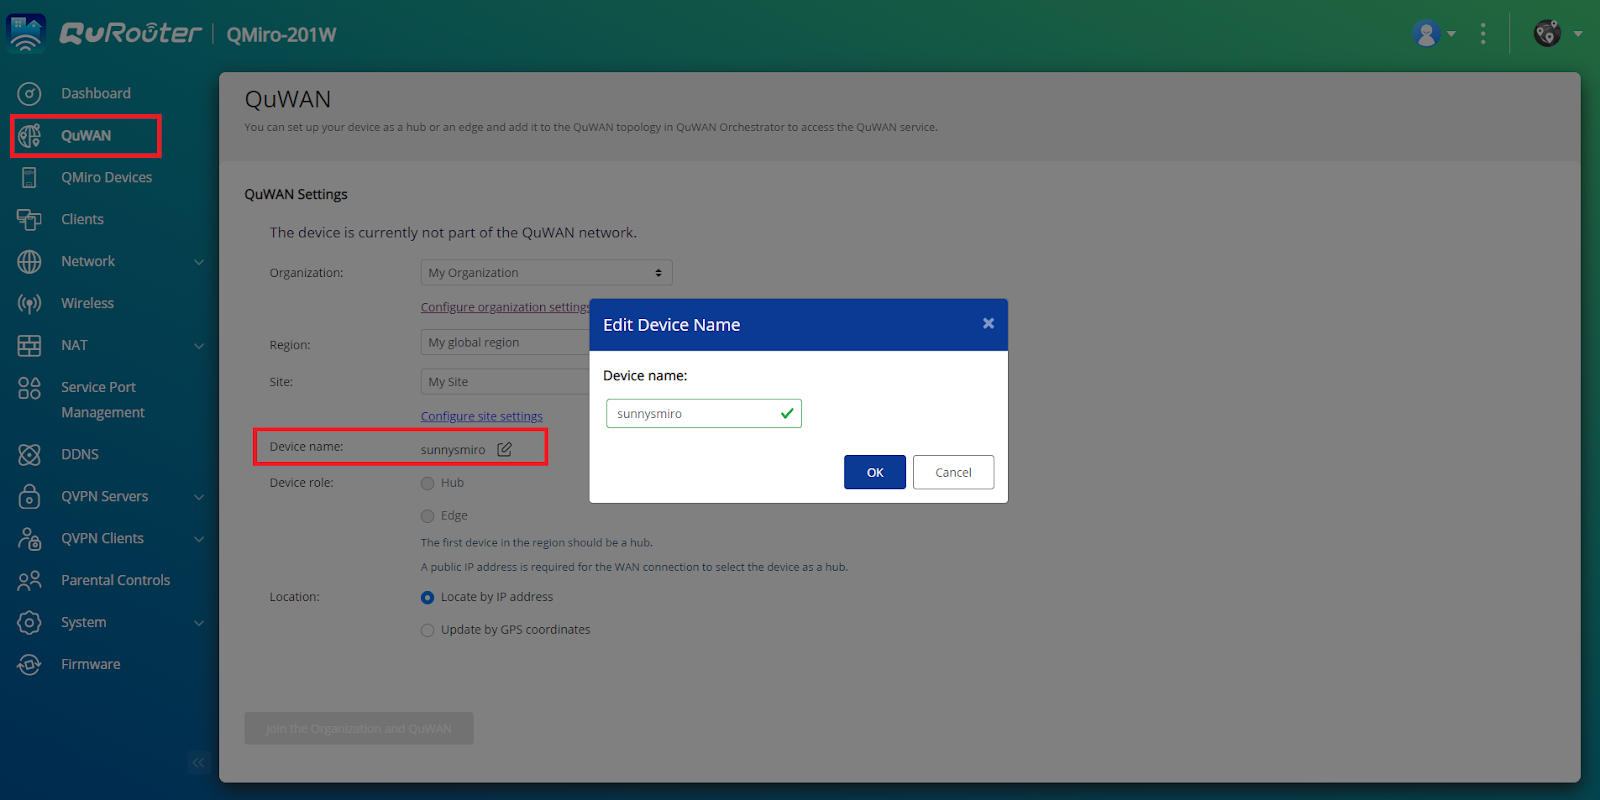Open the DDNS menu item
This screenshot has width=1600, height=800.
80,455
